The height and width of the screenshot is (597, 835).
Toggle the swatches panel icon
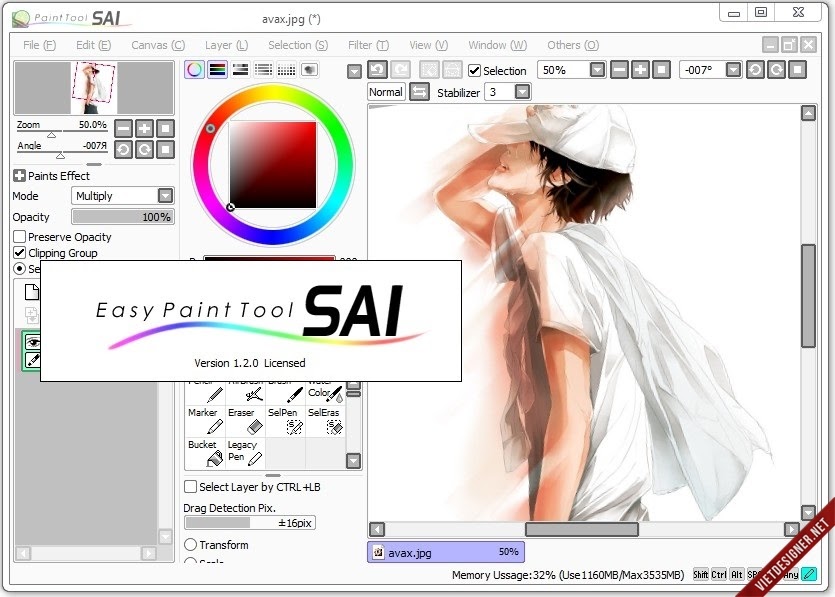tap(263, 70)
